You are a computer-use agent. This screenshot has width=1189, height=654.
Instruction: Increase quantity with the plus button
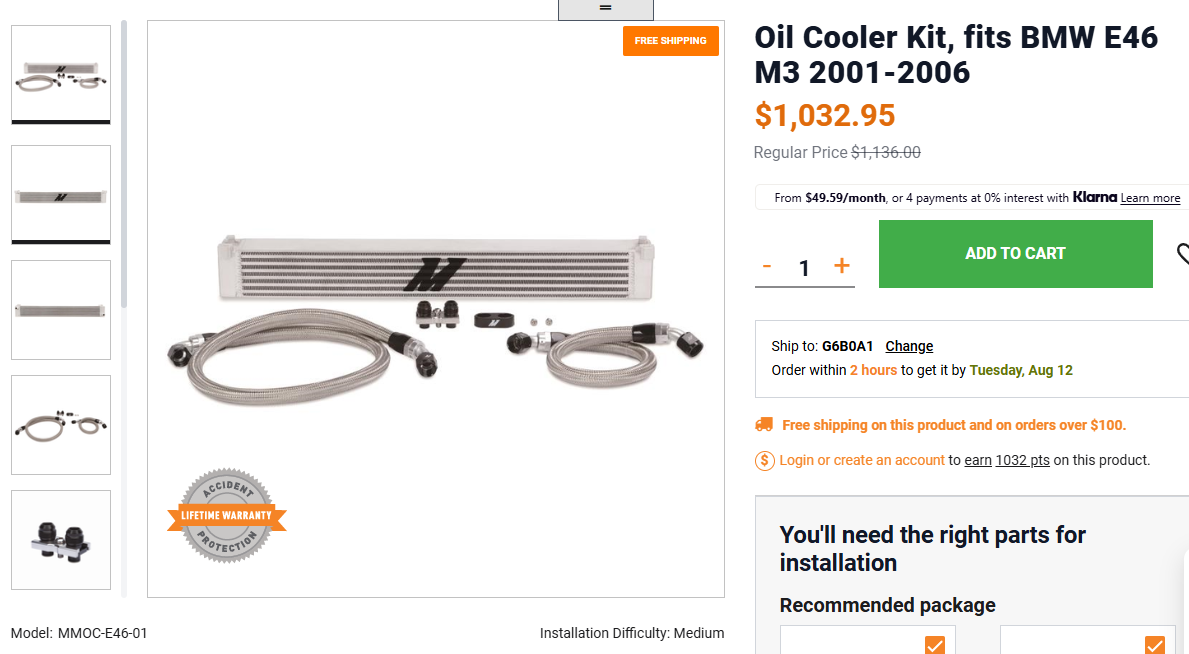(842, 265)
